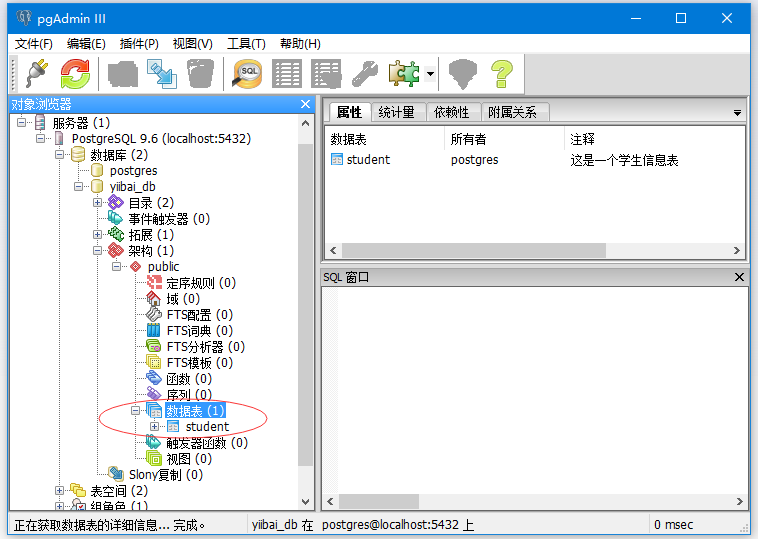
Task: Switch to the 统计量 tab
Action: [x=397, y=112]
